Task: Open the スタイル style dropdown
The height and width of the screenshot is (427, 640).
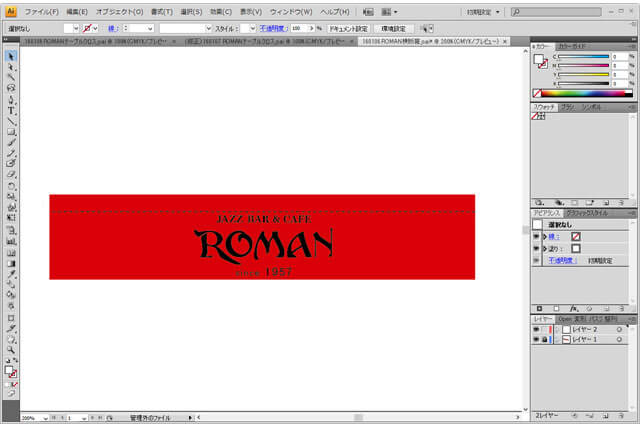Action: (253, 28)
